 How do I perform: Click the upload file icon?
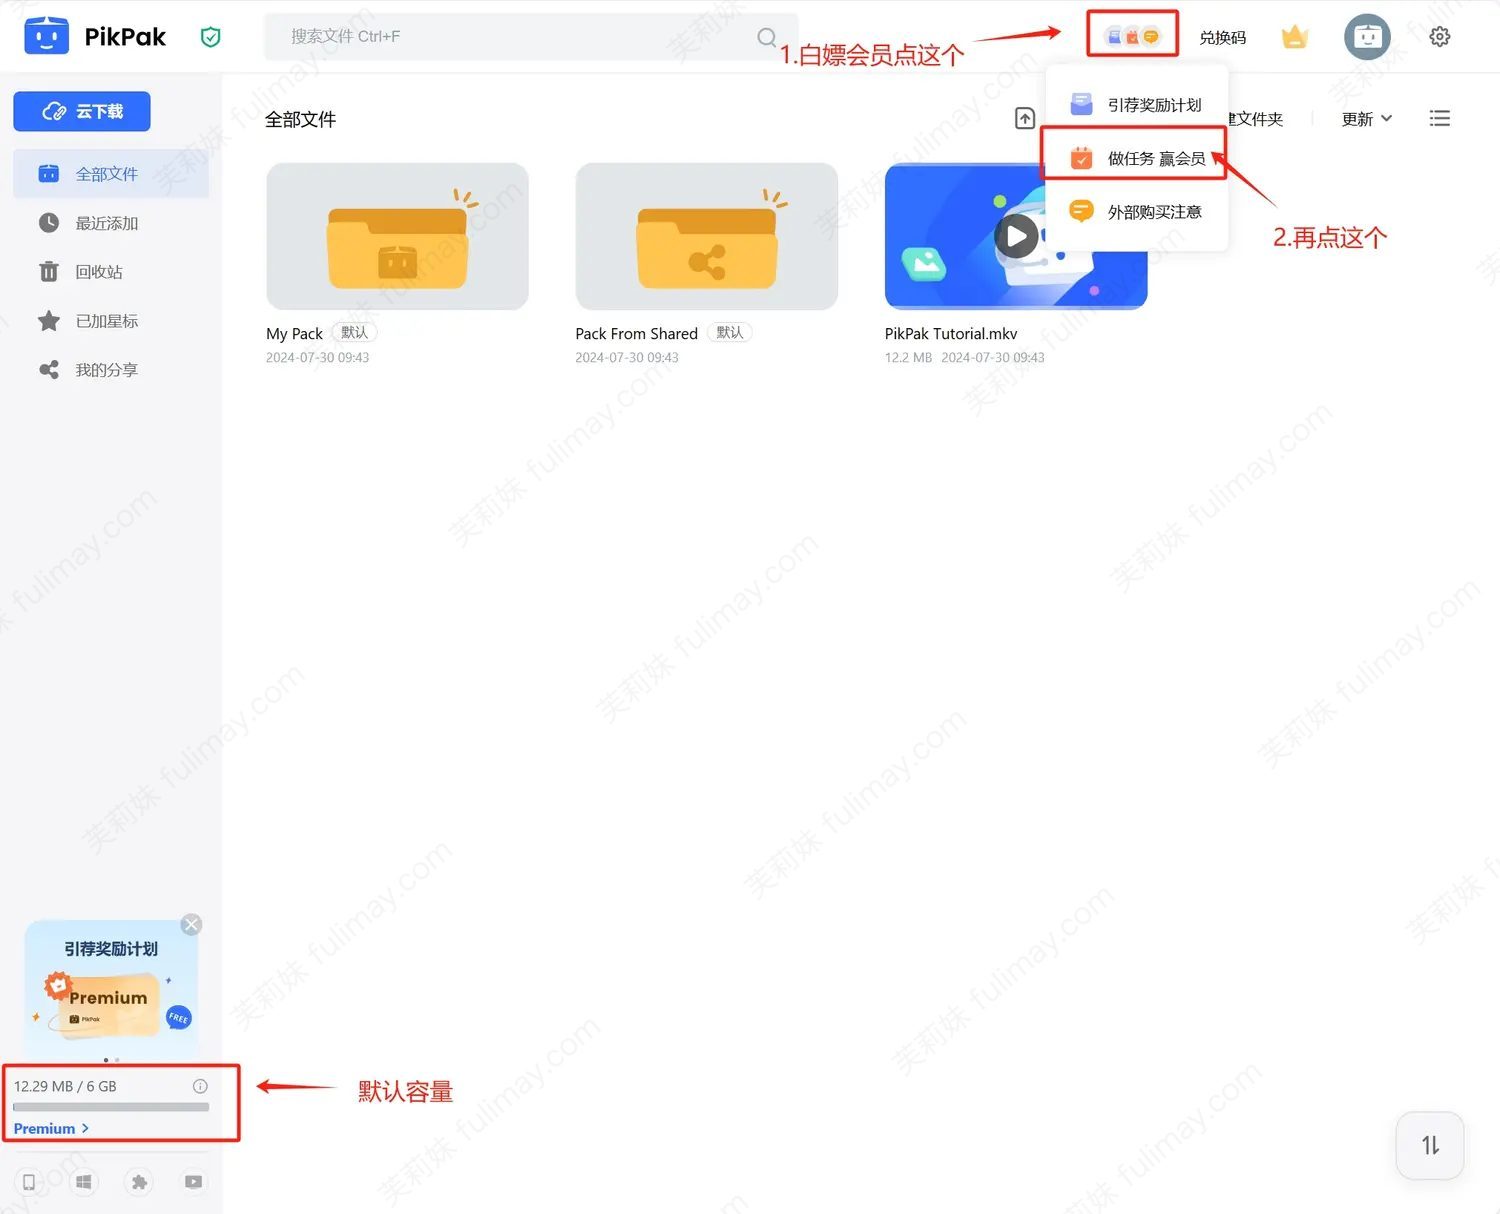tap(1025, 119)
